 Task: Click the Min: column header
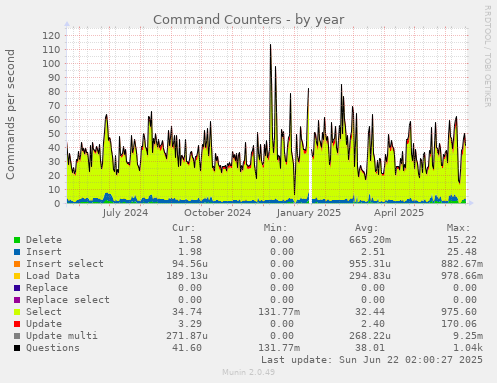click(275, 228)
